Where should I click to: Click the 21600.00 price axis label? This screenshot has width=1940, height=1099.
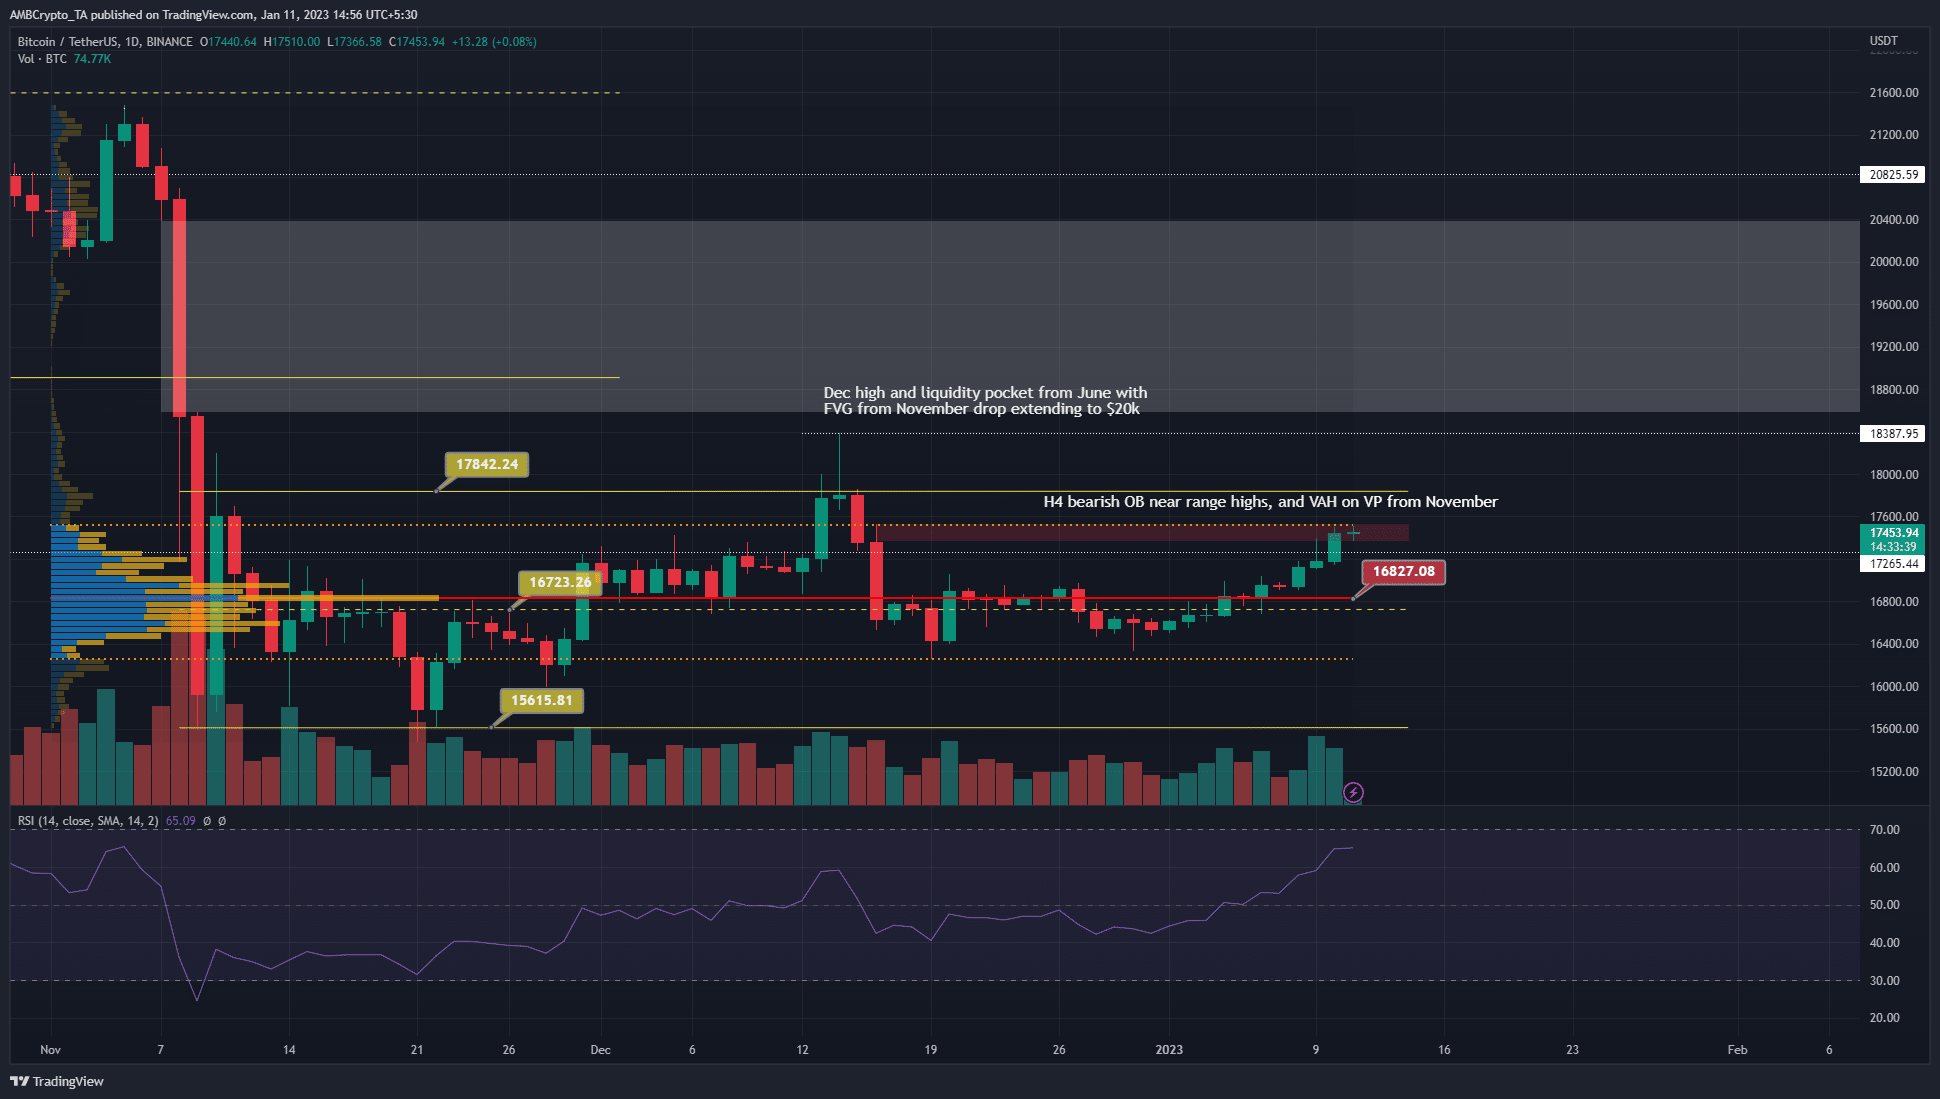click(1894, 93)
